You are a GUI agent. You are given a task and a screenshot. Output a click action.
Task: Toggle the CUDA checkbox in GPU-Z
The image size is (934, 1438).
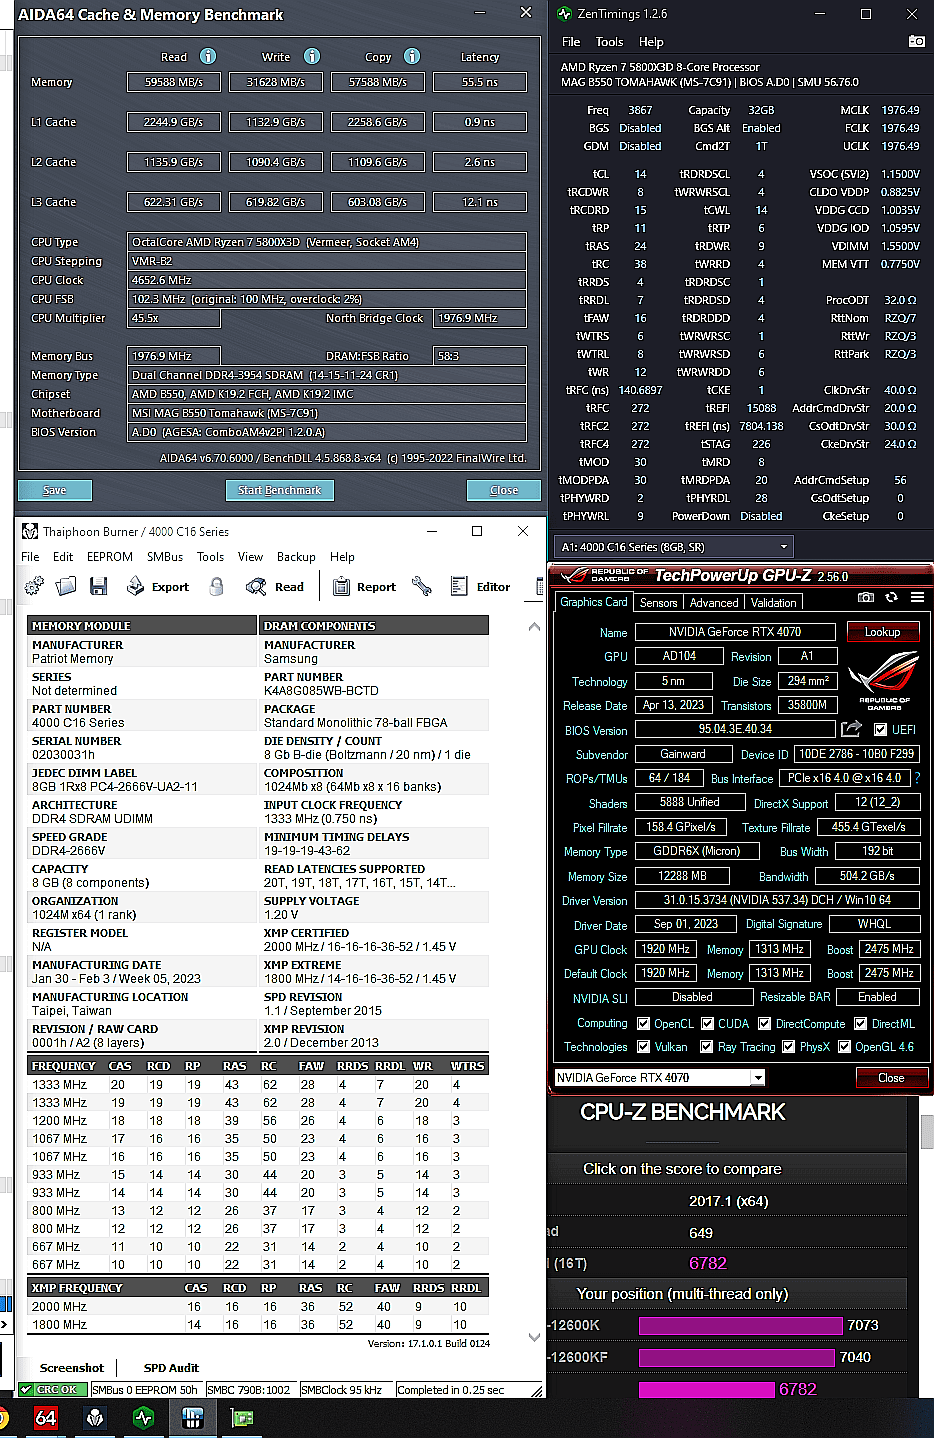[x=707, y=1023]
